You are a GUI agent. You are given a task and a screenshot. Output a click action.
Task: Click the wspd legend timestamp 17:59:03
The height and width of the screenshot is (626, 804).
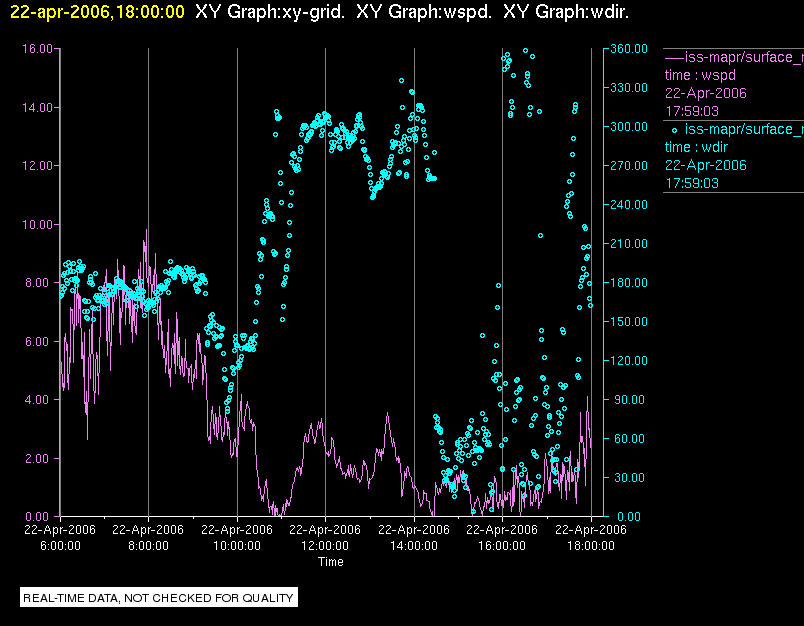coord(692,111)
